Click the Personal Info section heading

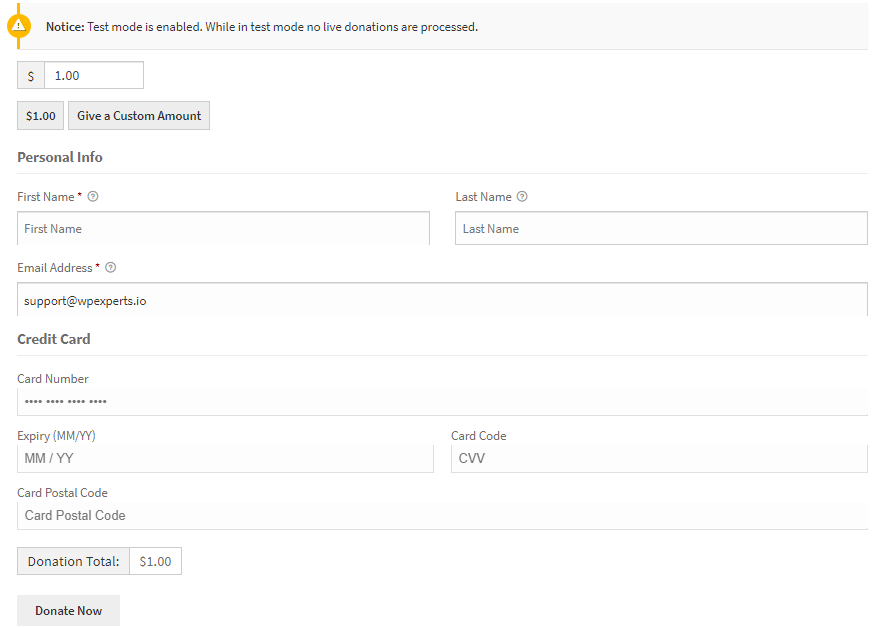[x=60, y=157]
